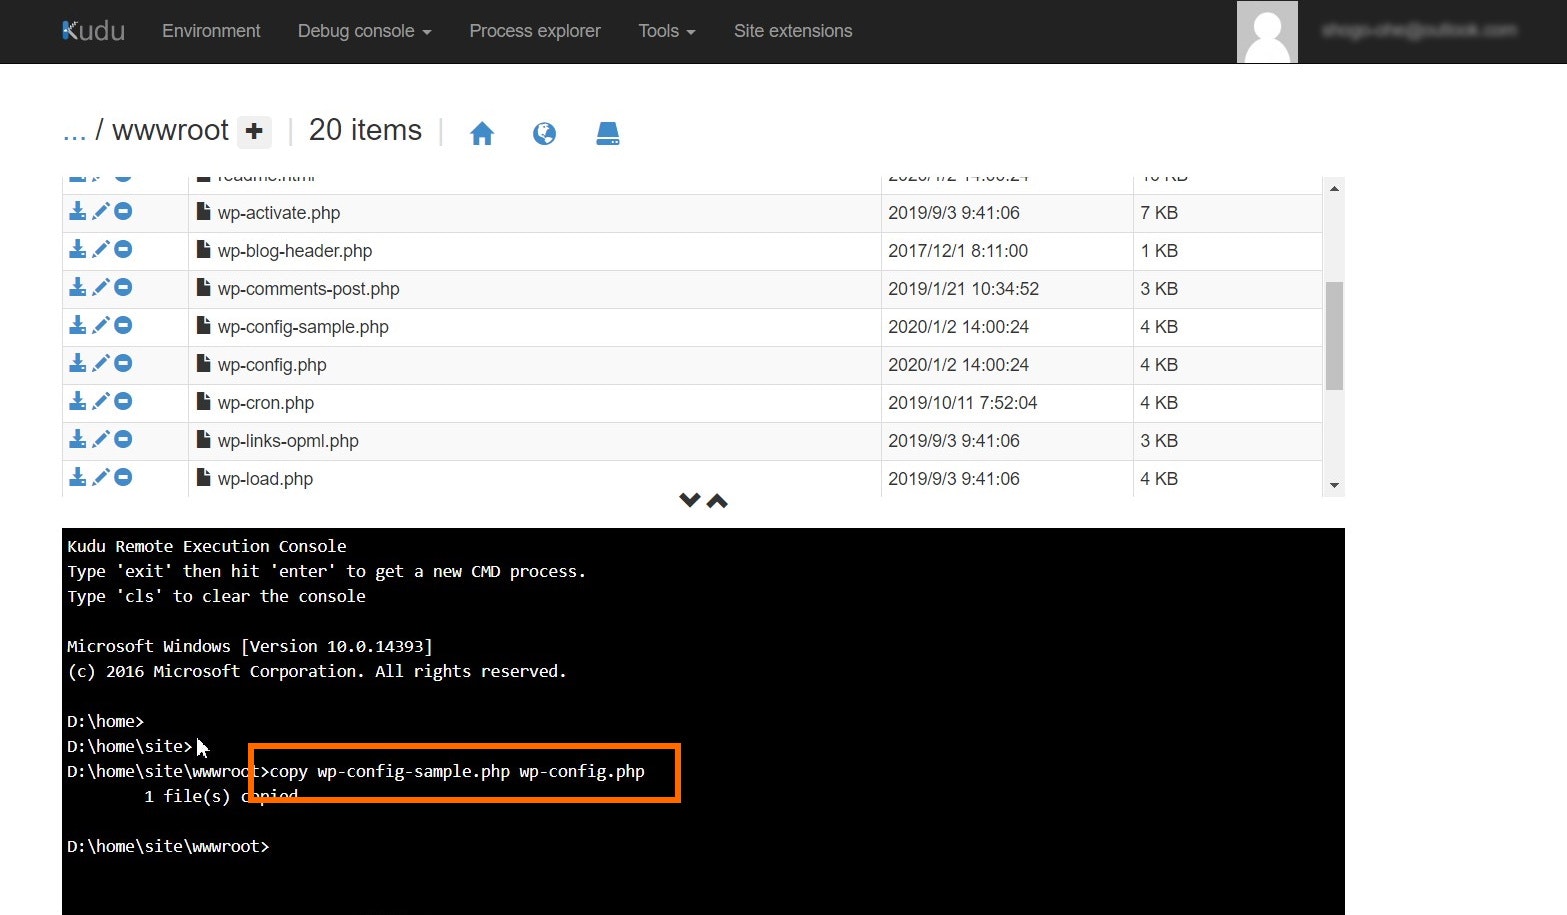Open the site root globe icon

click(x=544, y=132)
